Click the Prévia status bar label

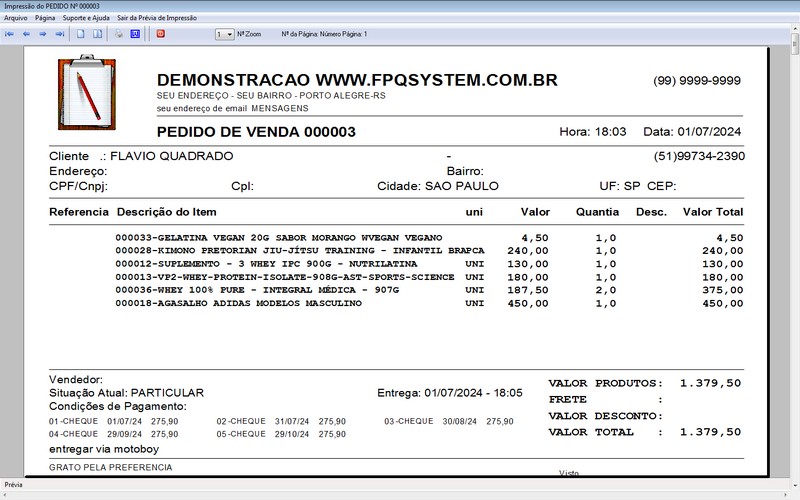point(13,485)
